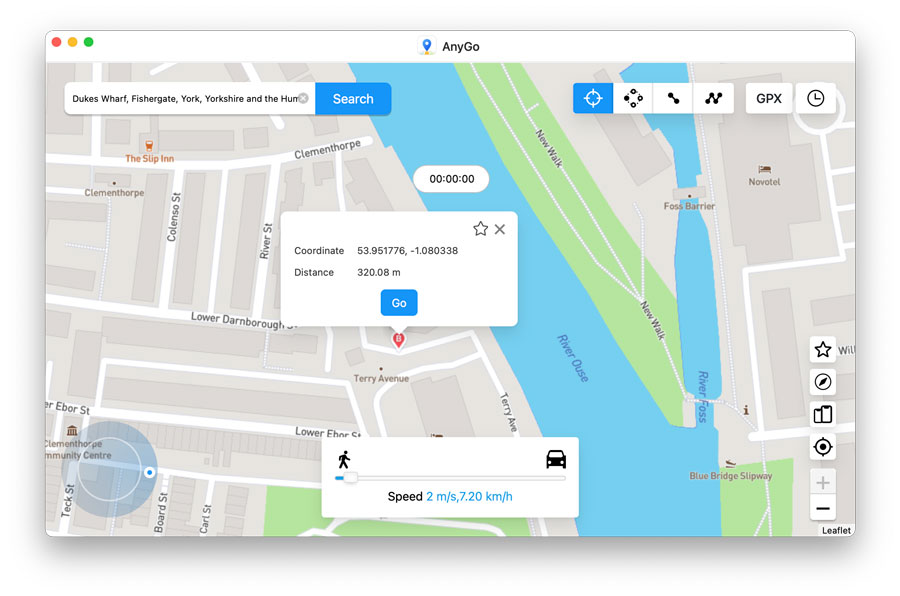
Task: Click the speed slider handle
Action: point(349,478)
